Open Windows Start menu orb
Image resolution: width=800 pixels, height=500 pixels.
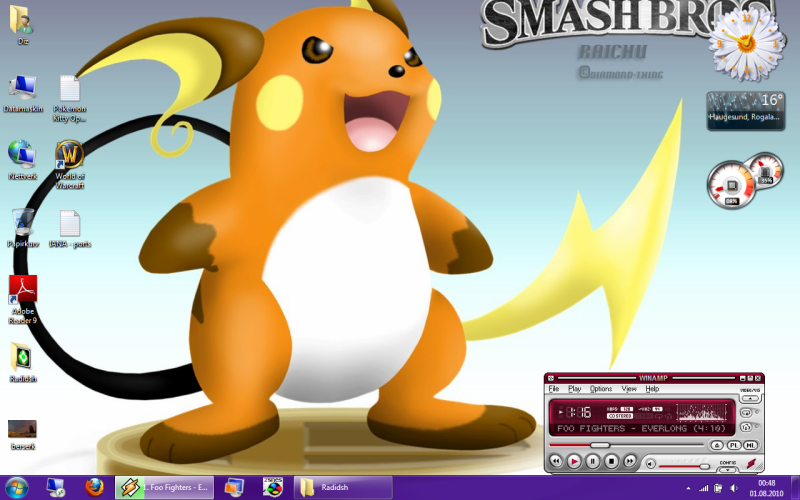[17, 487]
